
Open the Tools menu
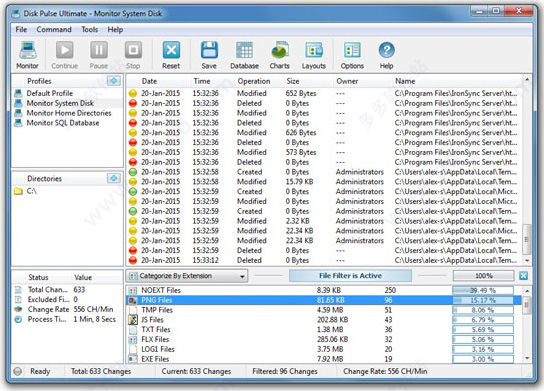click(x=90, y=29)
